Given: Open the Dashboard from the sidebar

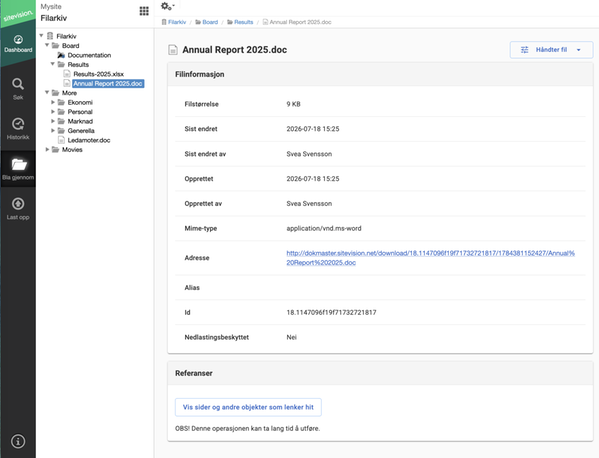Looking at the screenshot, I should pos(18,44).
